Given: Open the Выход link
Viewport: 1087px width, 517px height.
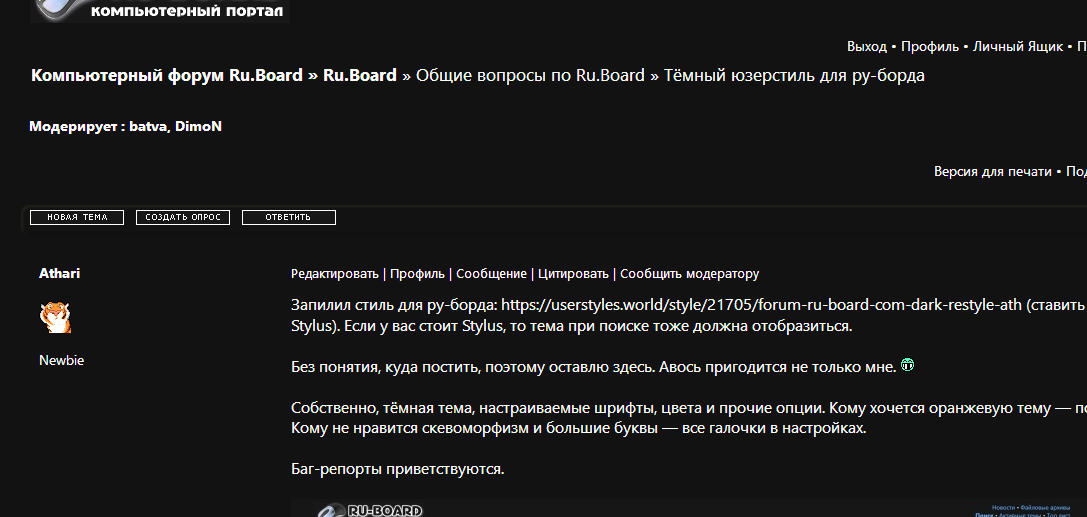Looking at the screenshot, I should click(867, 46).
